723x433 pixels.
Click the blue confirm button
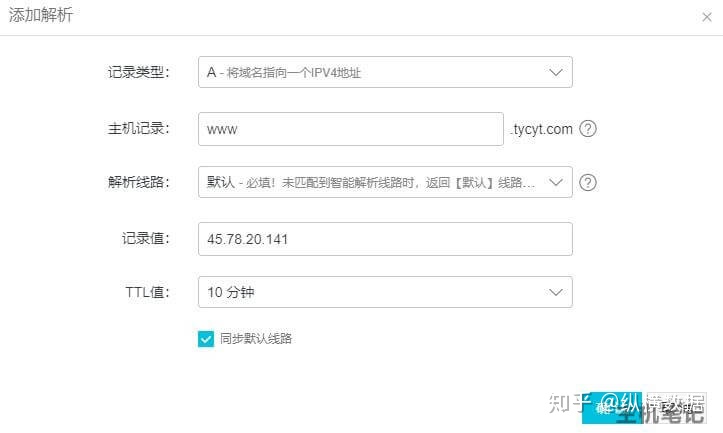coord(611,408)
